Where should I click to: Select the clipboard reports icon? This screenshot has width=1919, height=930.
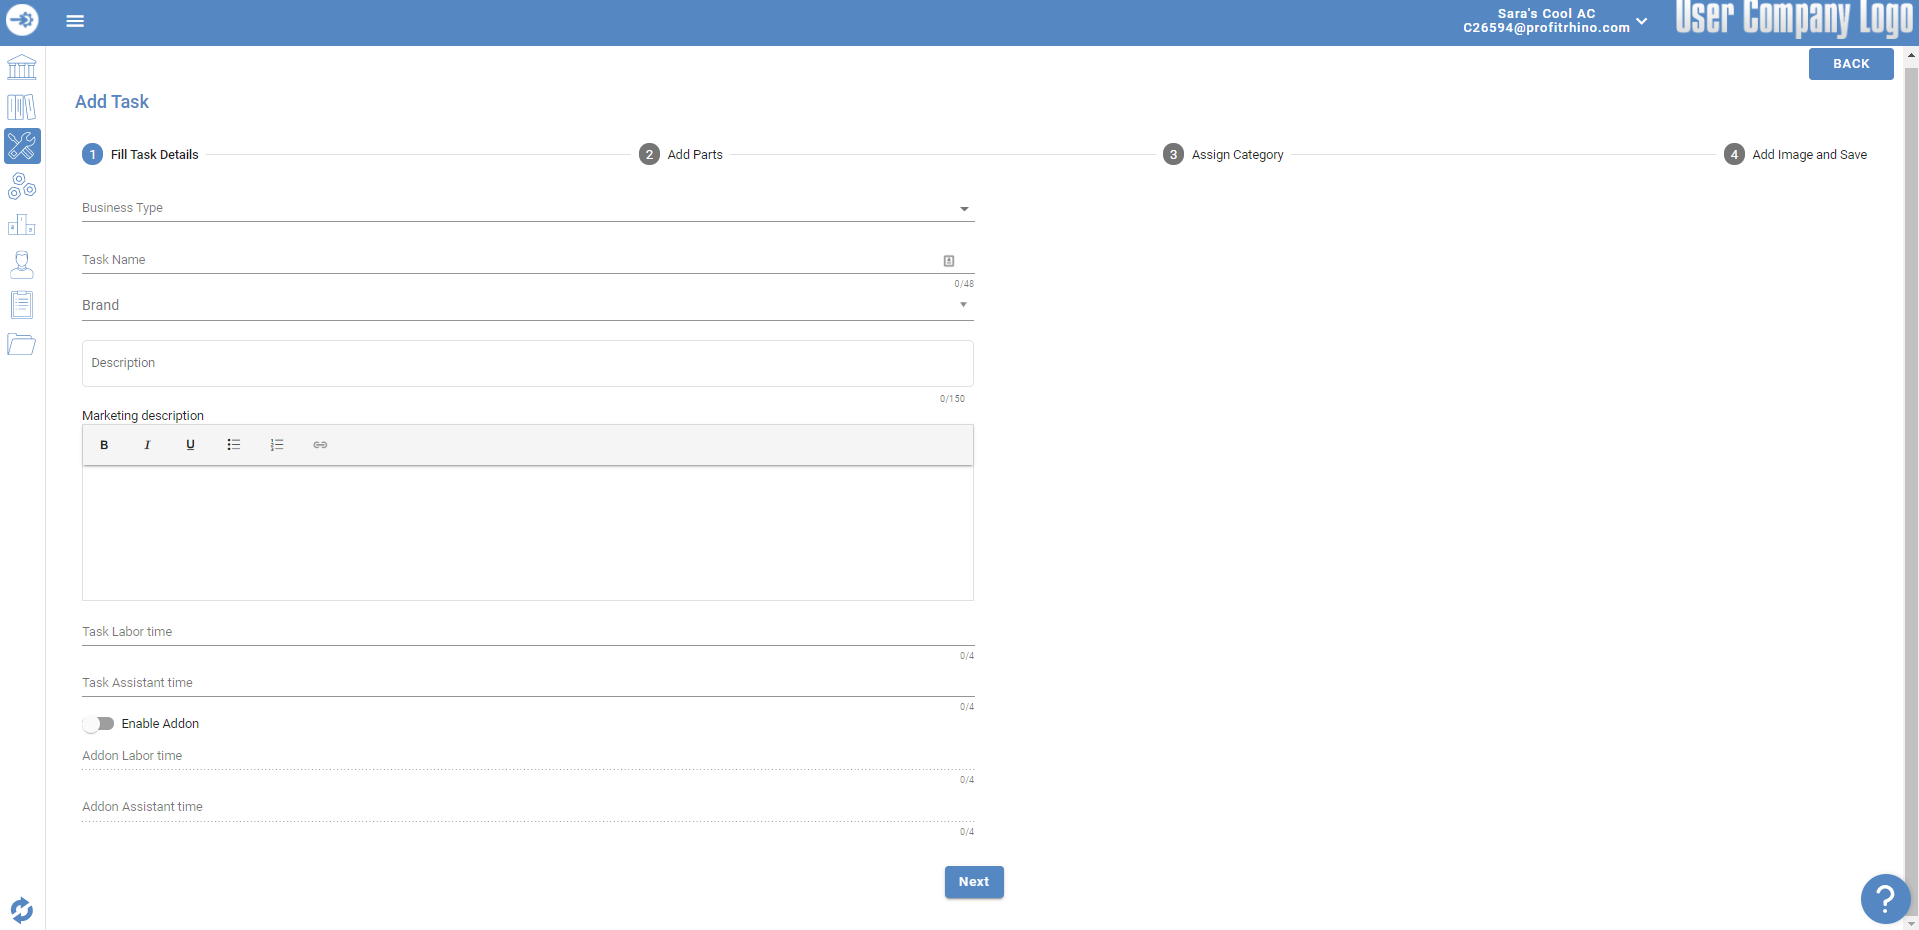(x=21, y=305)
